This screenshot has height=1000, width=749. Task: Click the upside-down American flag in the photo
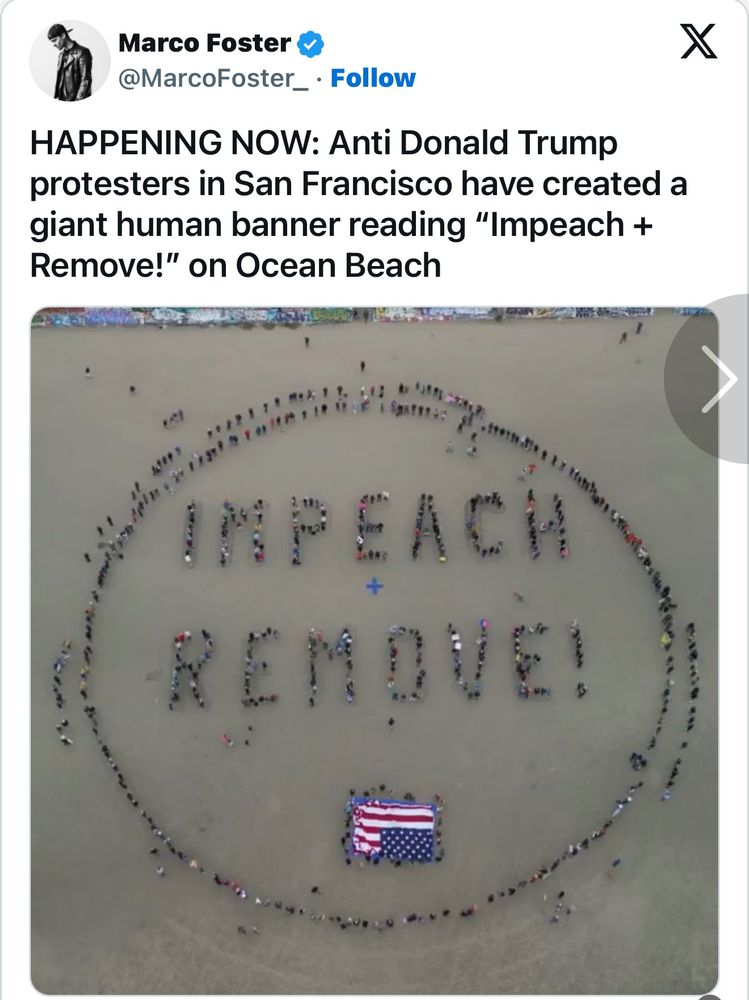(x=394, y=830)
